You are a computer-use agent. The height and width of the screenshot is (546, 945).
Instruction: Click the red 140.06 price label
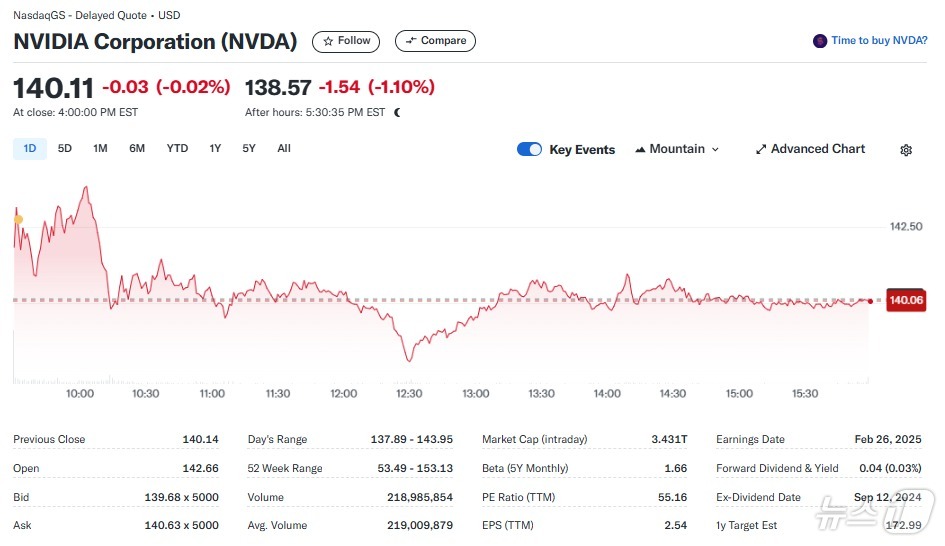pos(906,300)
